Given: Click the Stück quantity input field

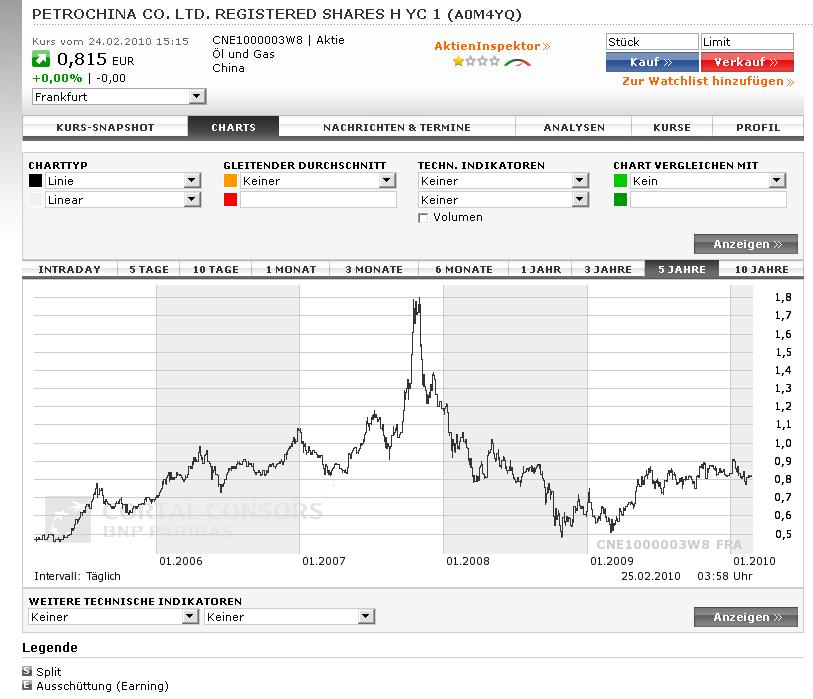Looking at the screenshot, I should [x=652, y=41].
